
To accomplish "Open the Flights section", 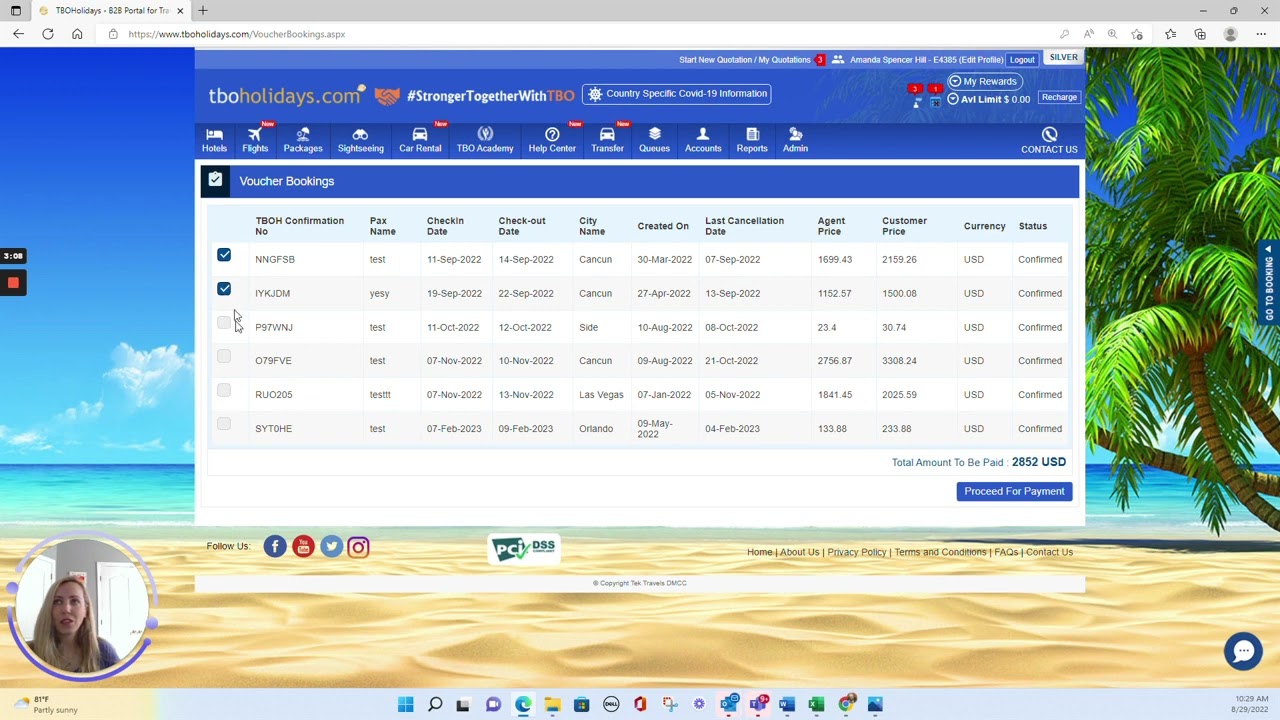I will coord(255,140).
